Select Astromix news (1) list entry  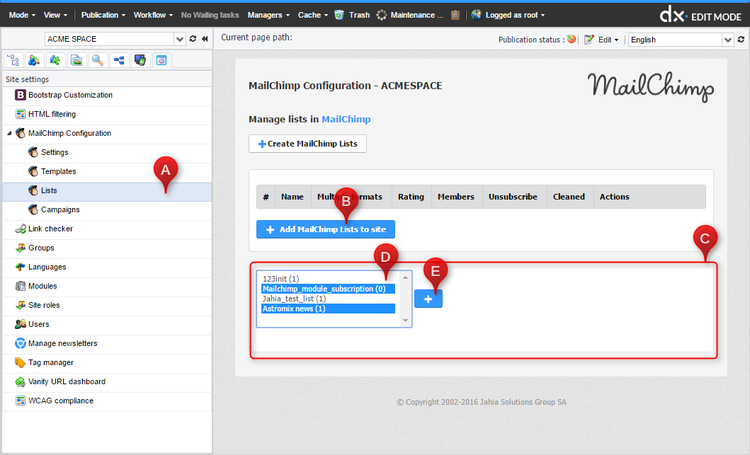[x=328, y=309]
